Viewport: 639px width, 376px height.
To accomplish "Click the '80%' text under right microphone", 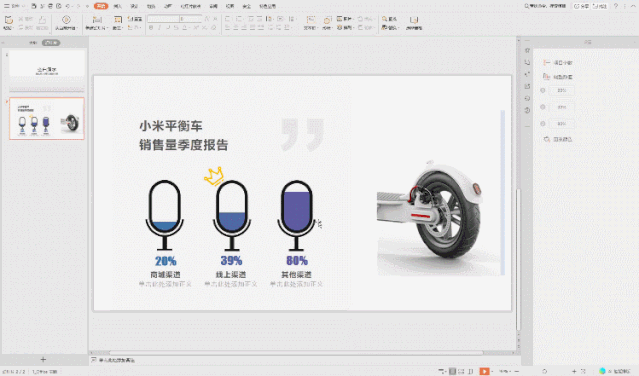I will click(297, 260).
